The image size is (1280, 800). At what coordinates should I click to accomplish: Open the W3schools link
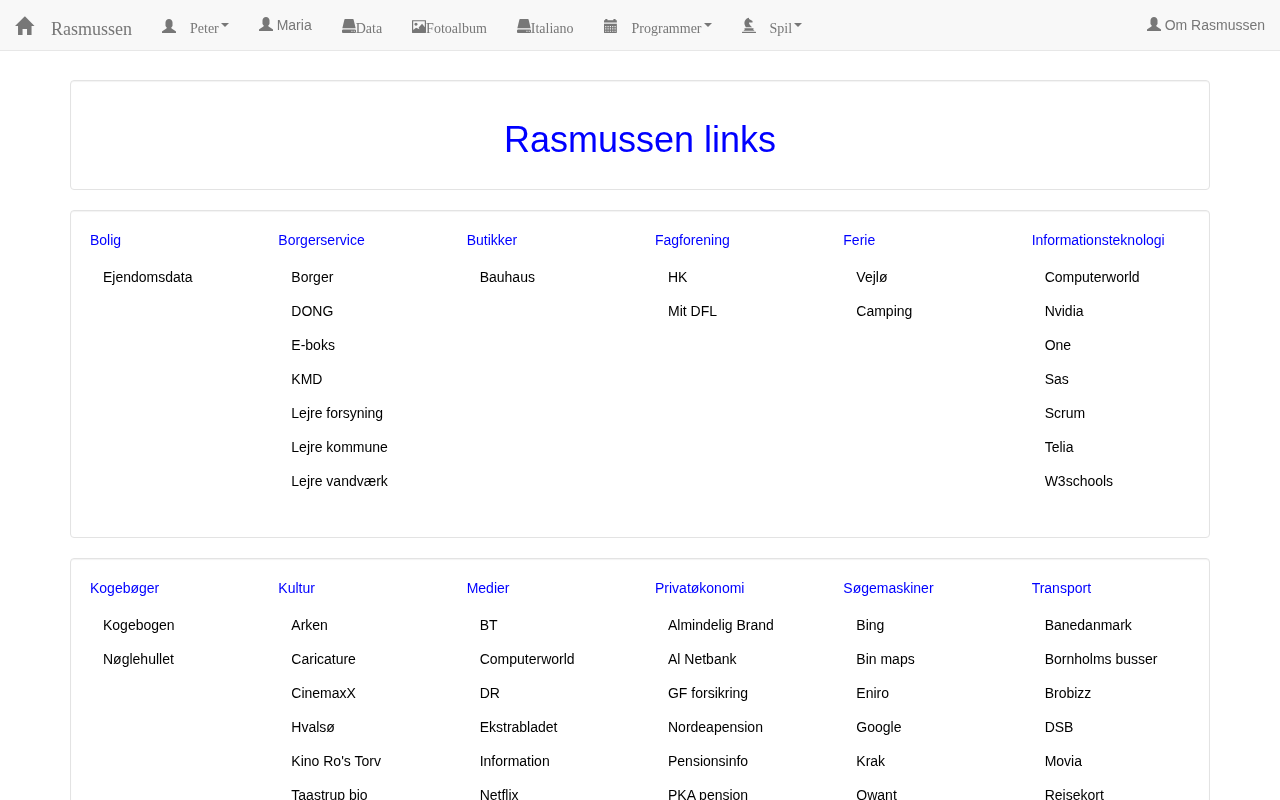(x=1079, y=481)
